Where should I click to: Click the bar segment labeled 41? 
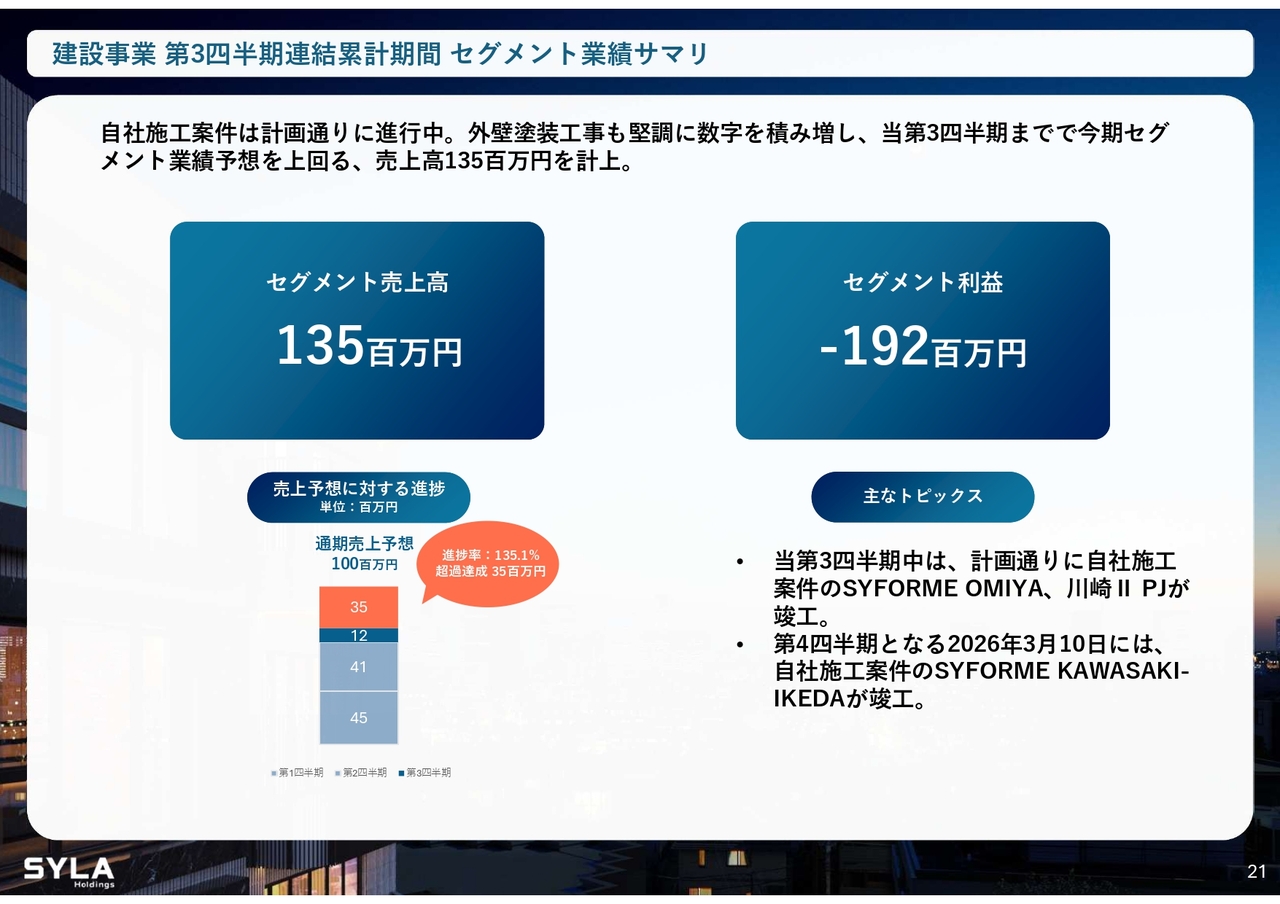click(358, 666)
